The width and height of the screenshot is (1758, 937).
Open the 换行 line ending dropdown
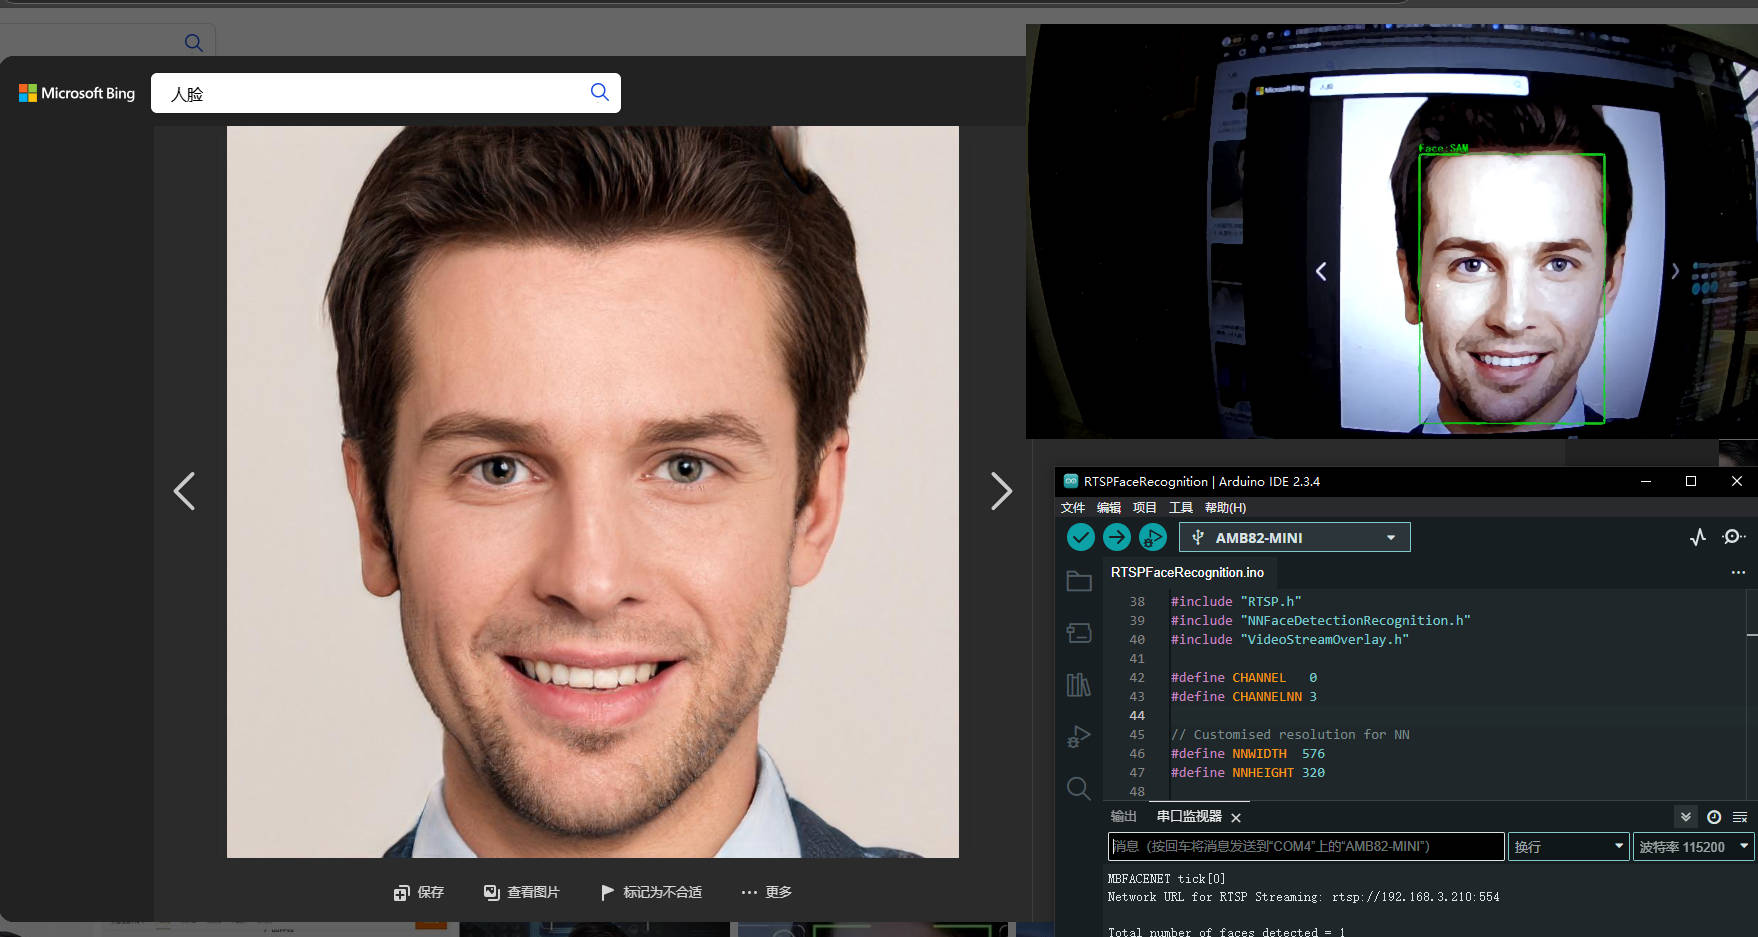(x=1569, y=847)
